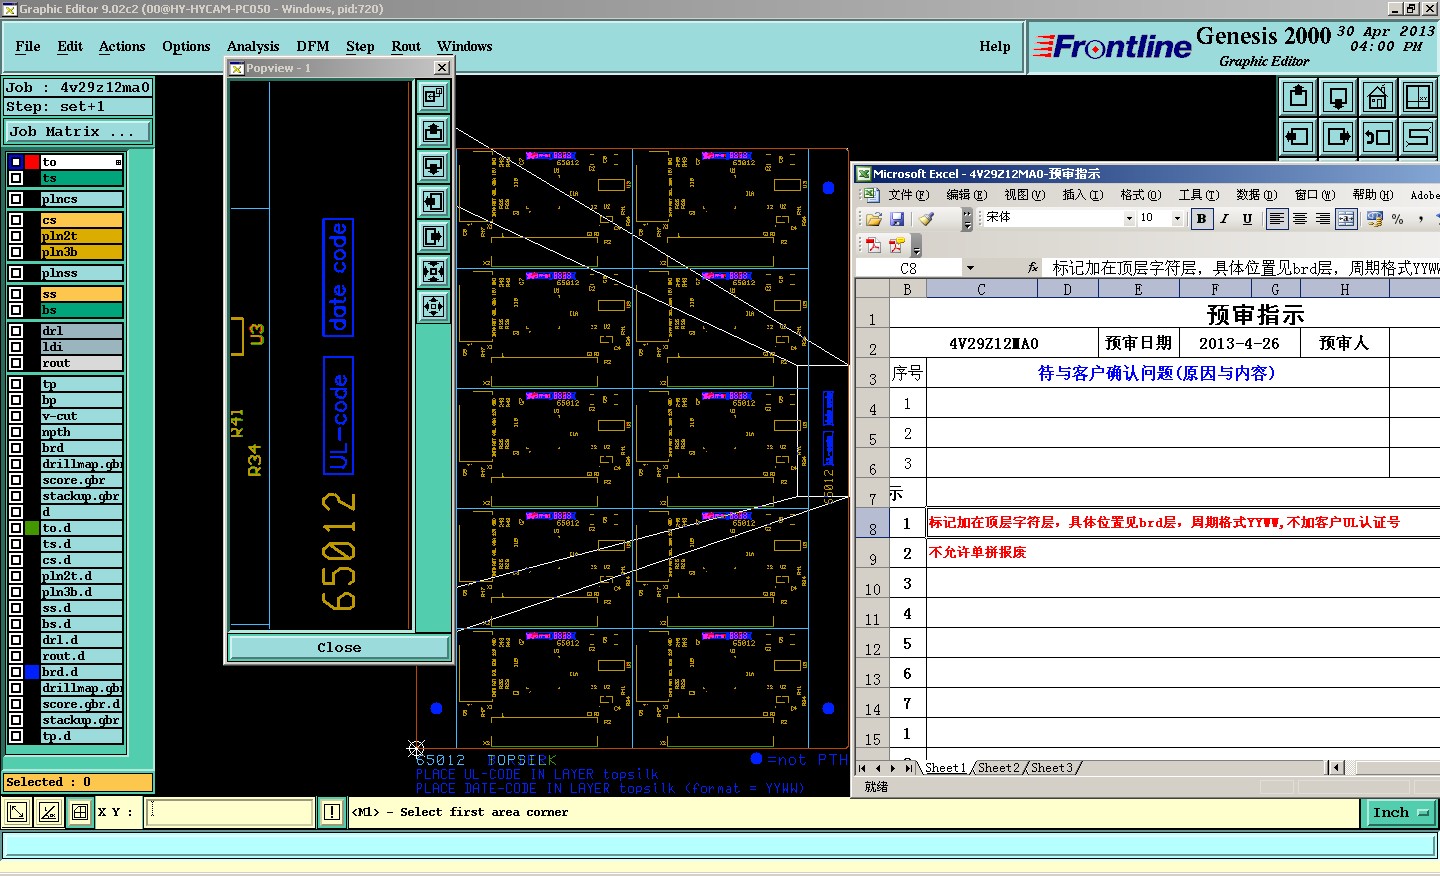The width and height of the screenshot is (1440, 876).
Task: Center align text in Excel
Action: pos(1300,218)
